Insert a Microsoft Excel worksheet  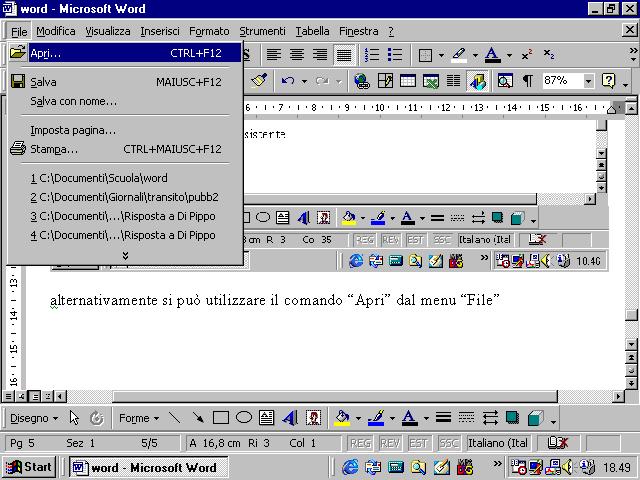(431, 81)
